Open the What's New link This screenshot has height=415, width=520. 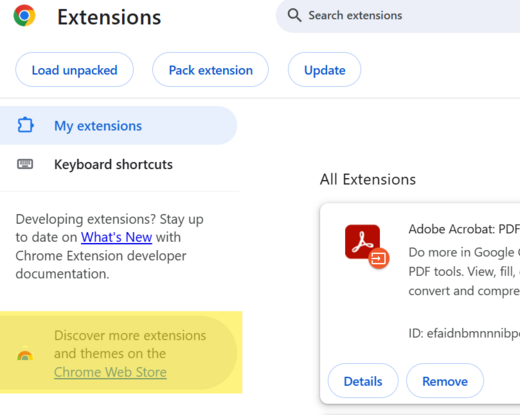(x=116, y=237)
